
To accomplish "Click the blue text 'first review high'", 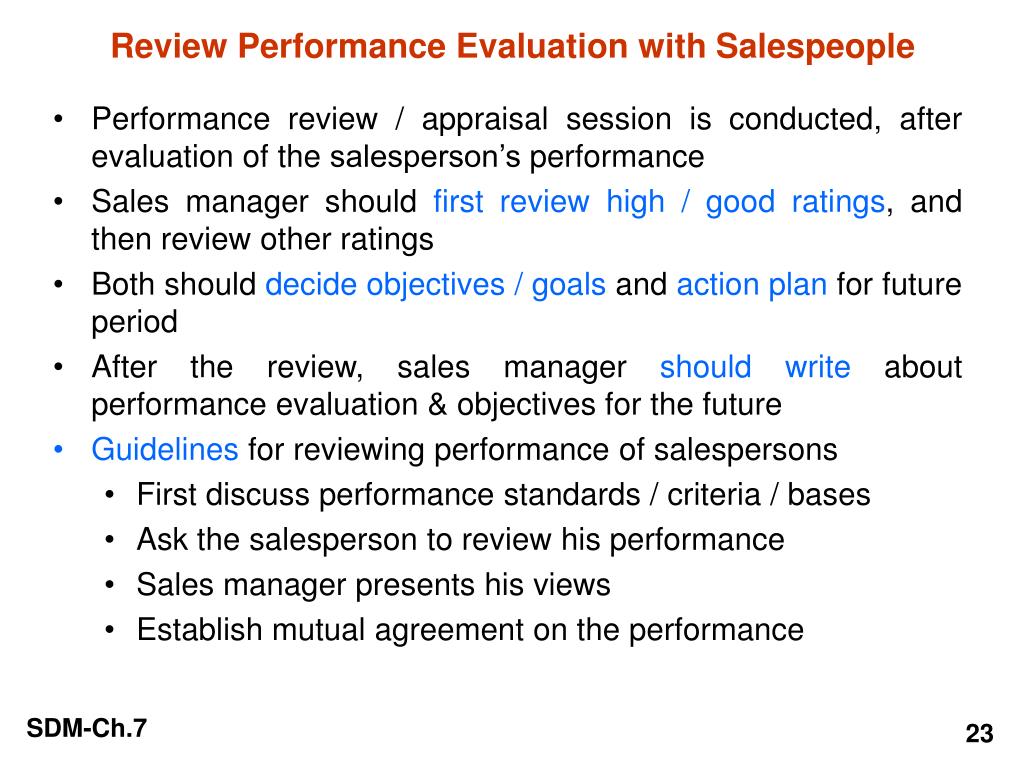I will point(549,202).
